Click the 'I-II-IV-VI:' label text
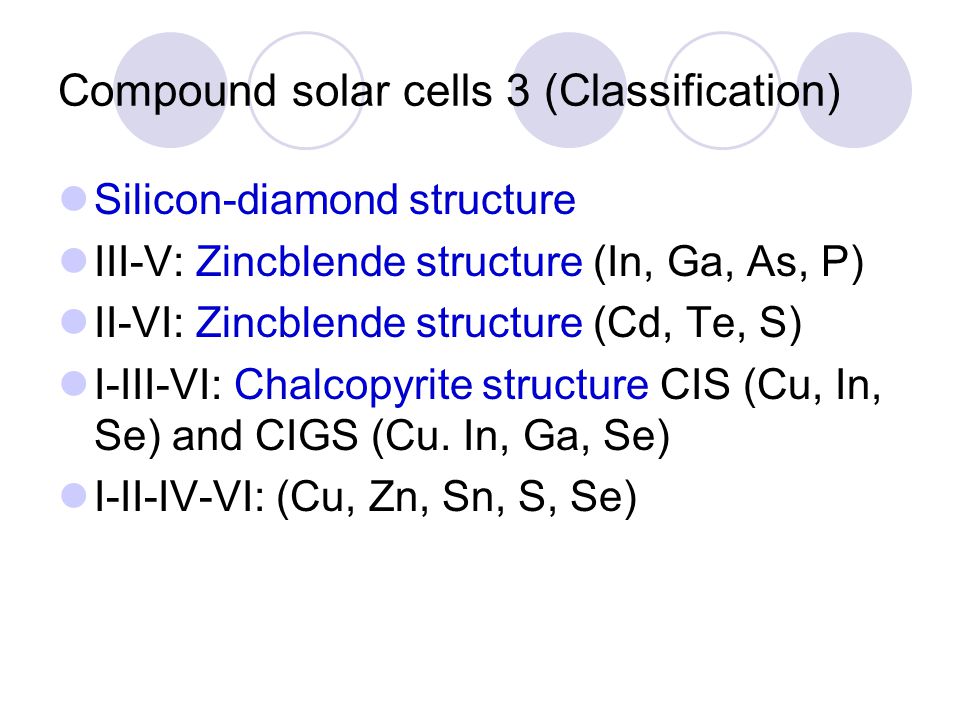The image size is (960, 720). pos(179,496)
